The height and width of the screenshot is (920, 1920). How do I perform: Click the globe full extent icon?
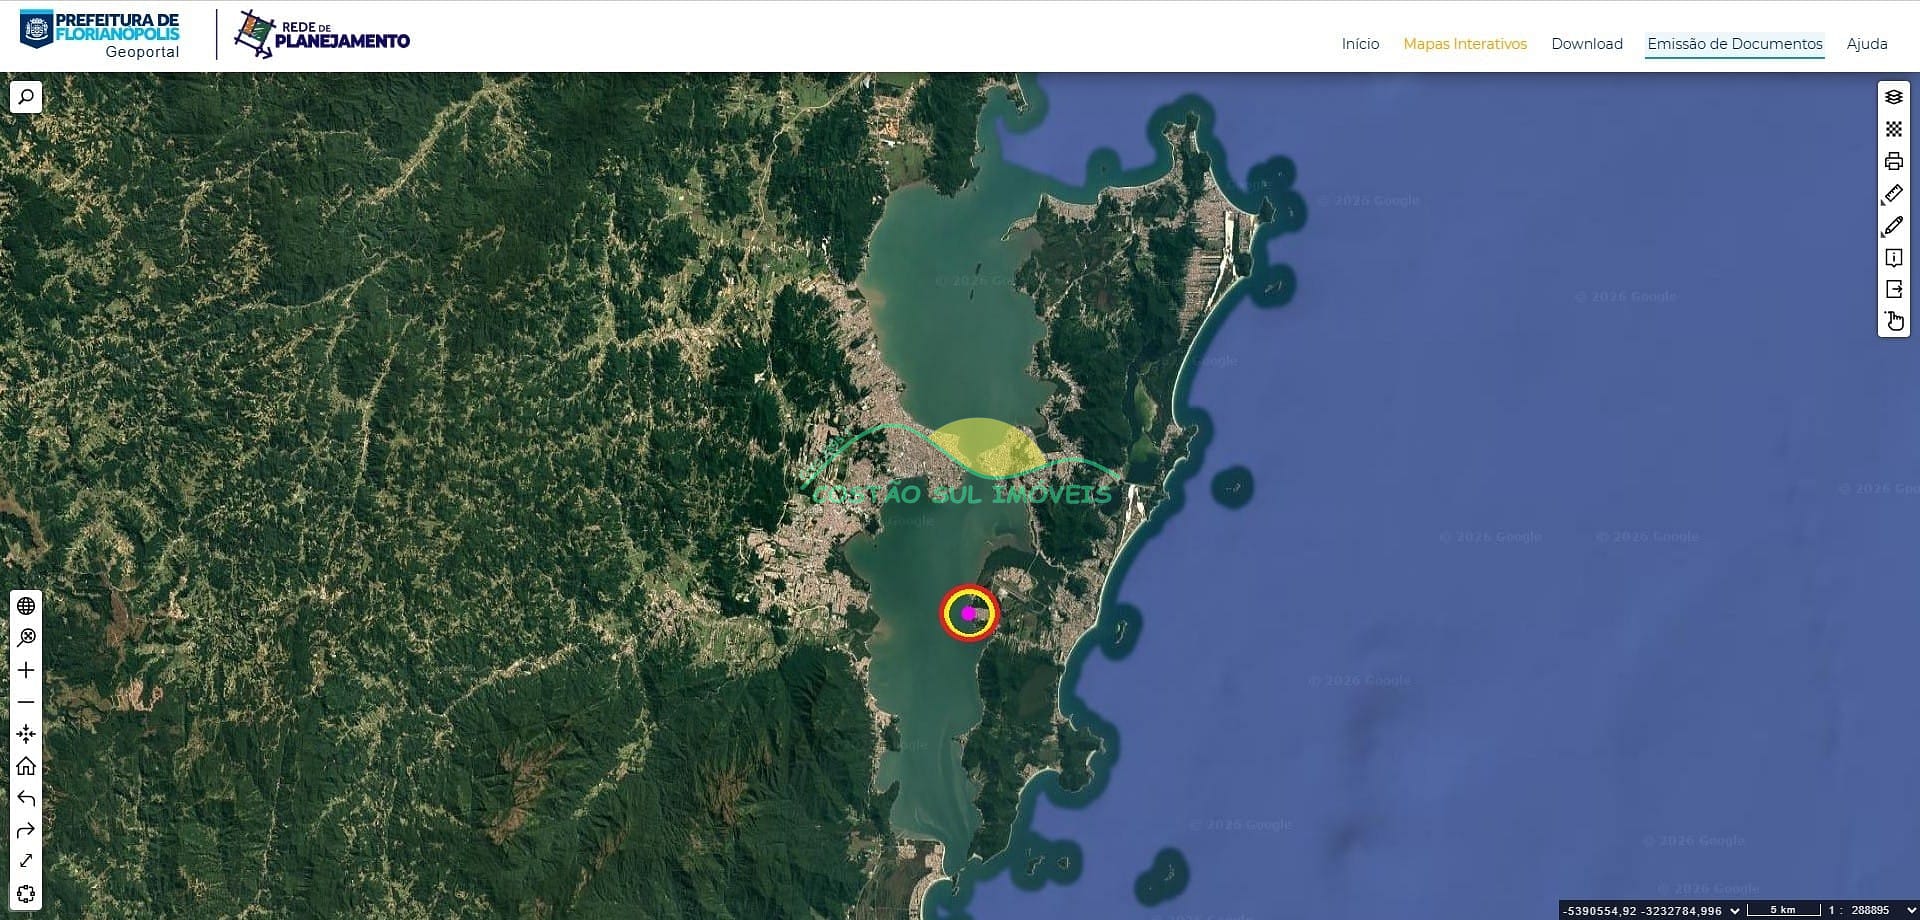pyautogui.click(x=26, y=606)
